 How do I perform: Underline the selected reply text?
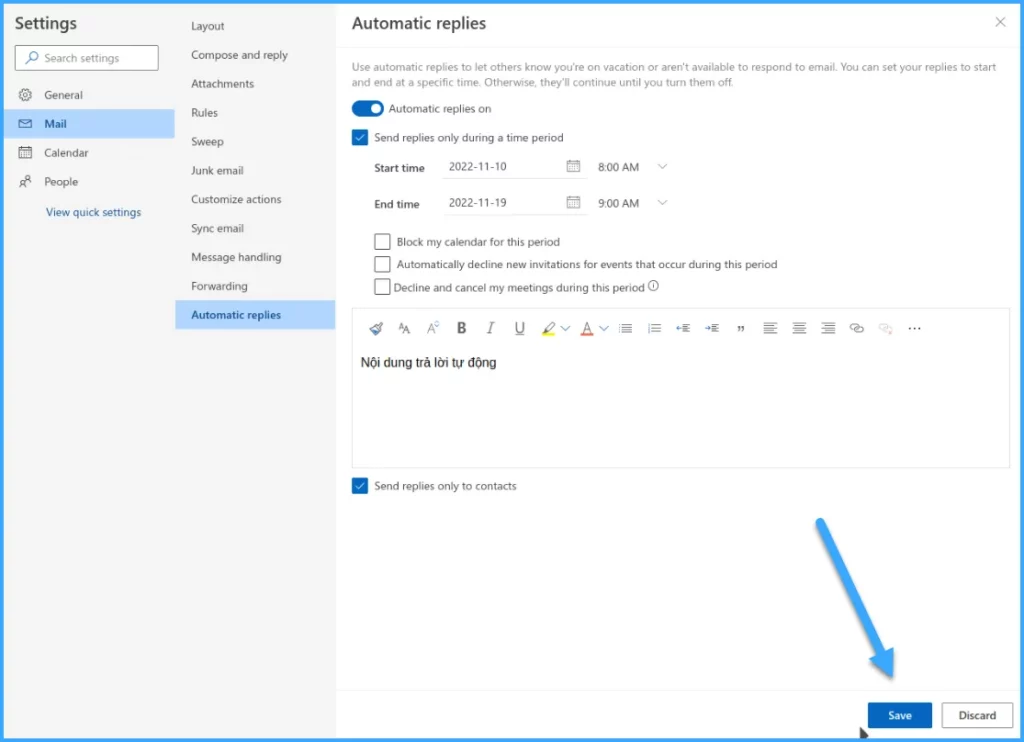519,328
